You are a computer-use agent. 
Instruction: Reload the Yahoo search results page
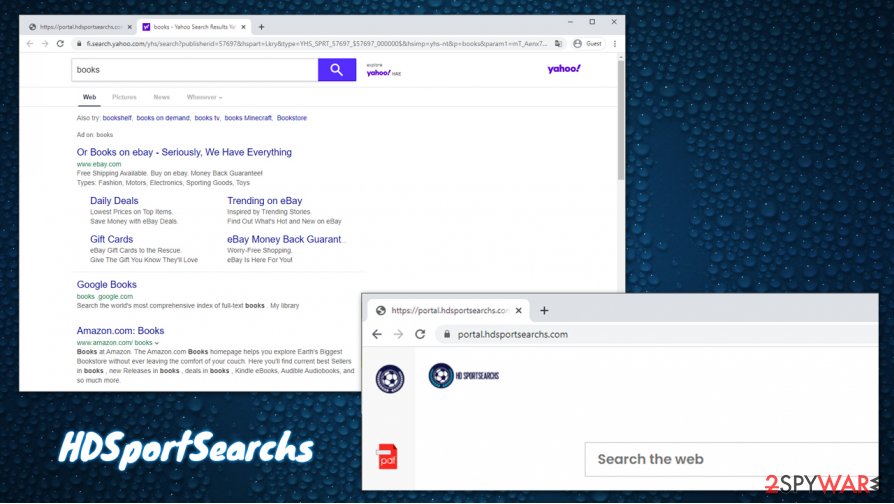pos(60,43)
